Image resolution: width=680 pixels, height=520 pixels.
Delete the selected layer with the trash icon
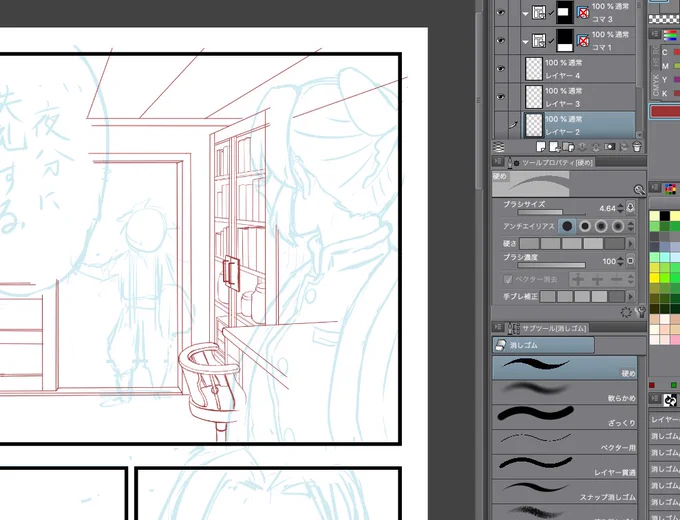(637, 147)
